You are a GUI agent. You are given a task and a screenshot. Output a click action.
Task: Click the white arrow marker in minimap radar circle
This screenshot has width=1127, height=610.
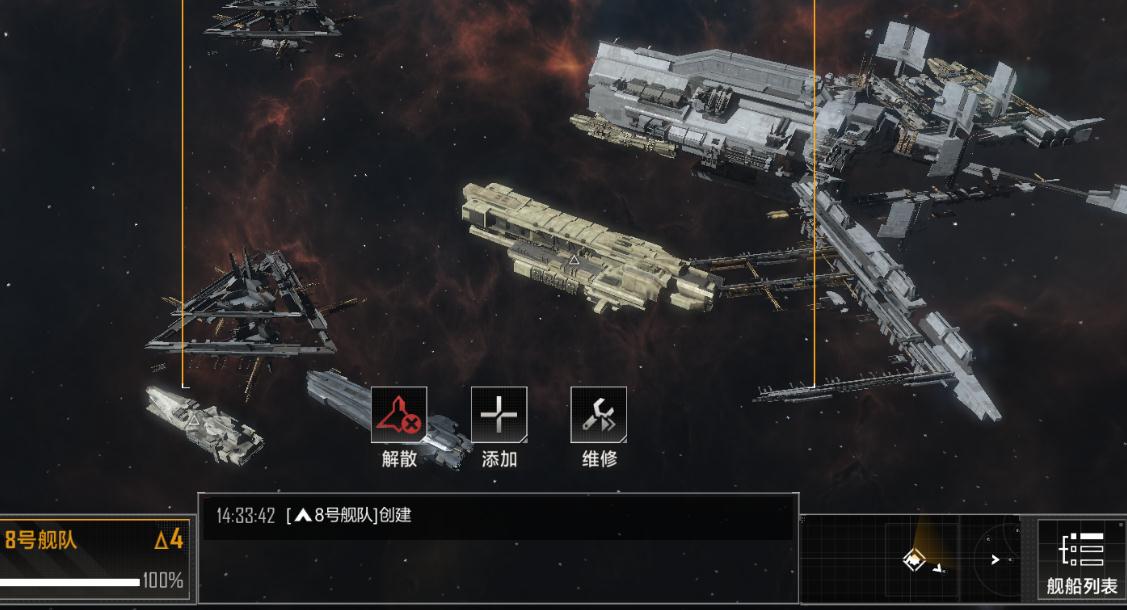[995, 559]
